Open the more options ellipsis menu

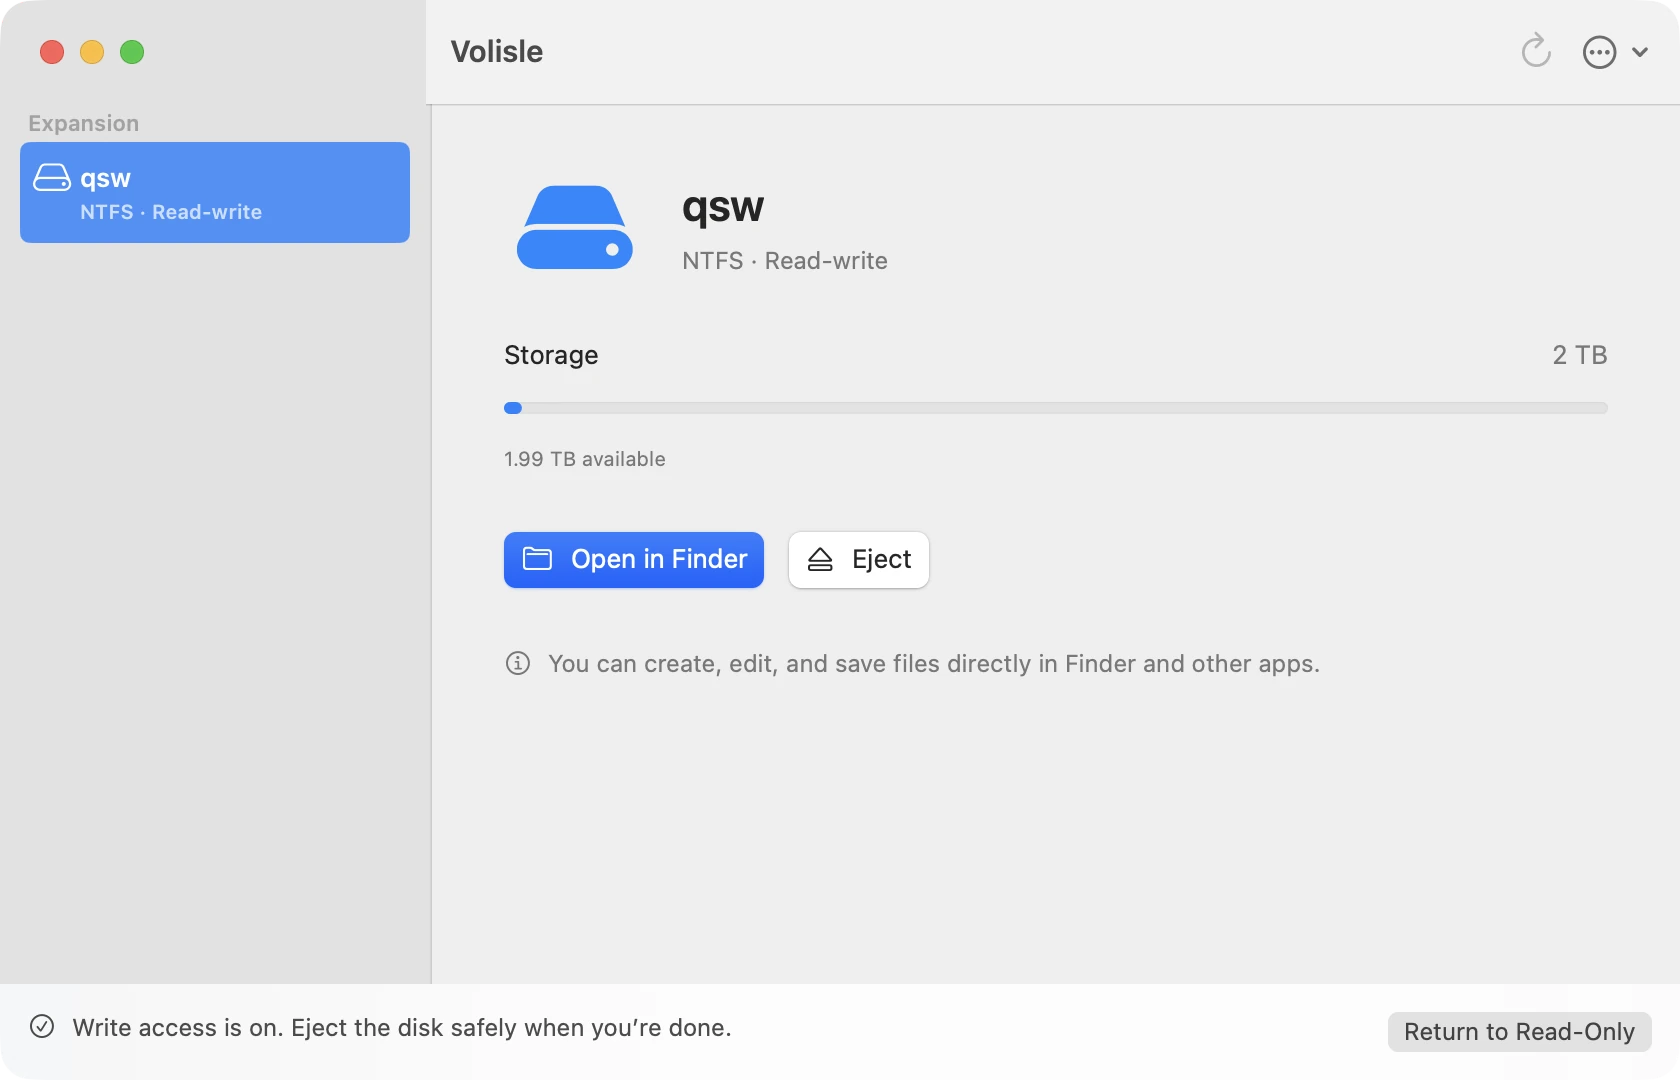click(x=1599, y=52)
